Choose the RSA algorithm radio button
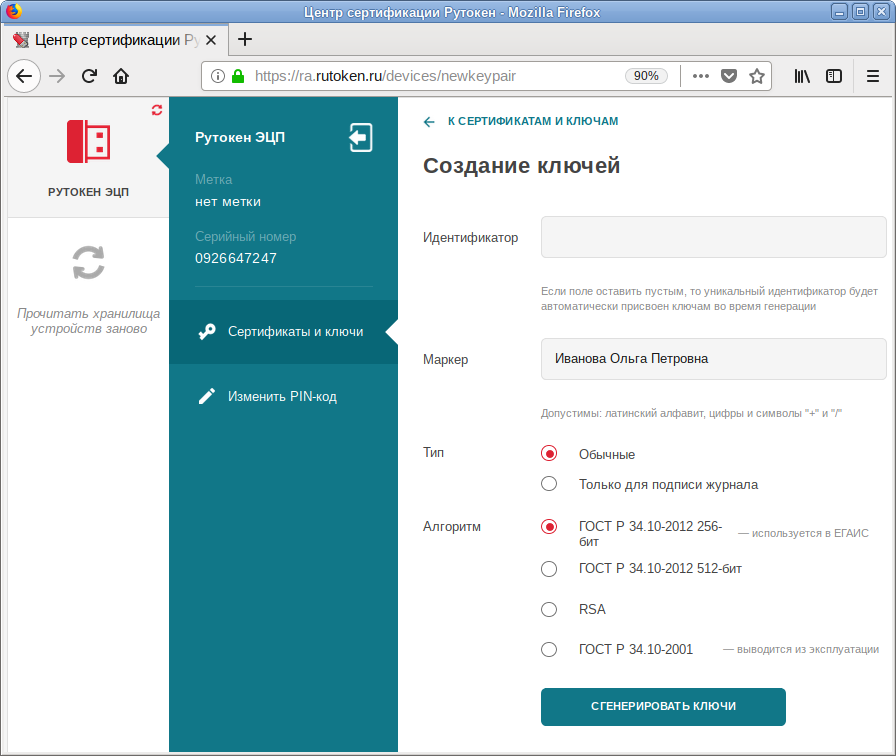This screenshot has width=896, height=756. [x=549, y=610]
